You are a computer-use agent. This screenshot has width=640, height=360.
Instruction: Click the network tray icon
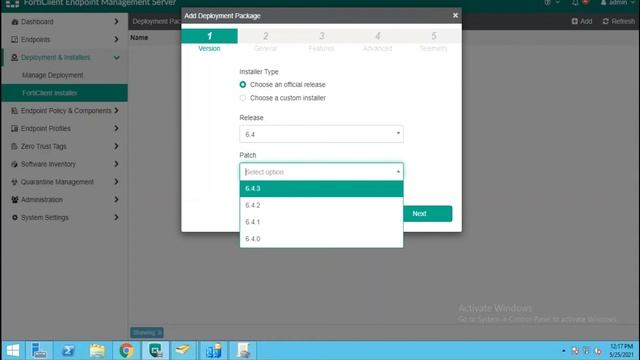[587, 351]
